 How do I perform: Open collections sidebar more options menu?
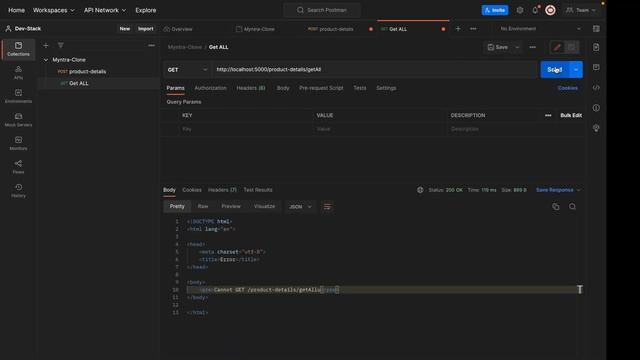click(x=151, y=45)
